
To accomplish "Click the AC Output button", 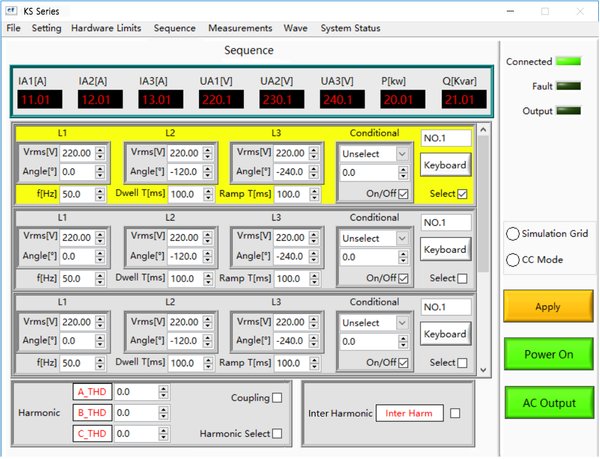I will (548, 402).
